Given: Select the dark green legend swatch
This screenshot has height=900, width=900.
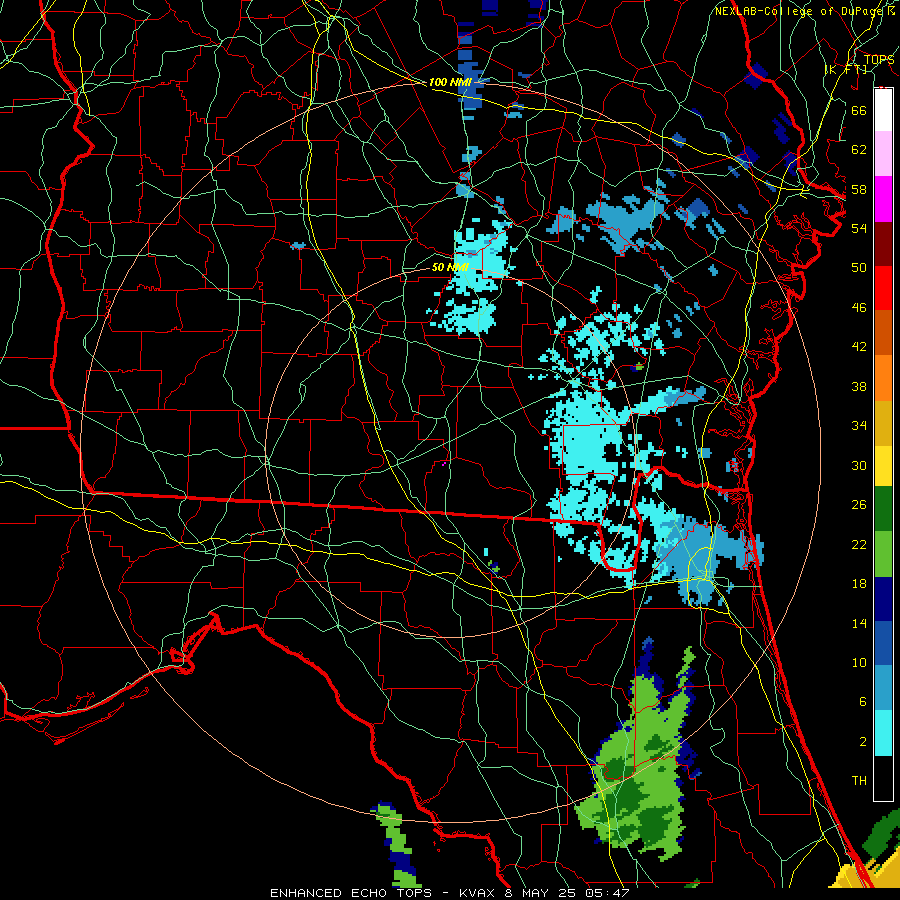Looking at the screenshot, I should tap(883, 509).
